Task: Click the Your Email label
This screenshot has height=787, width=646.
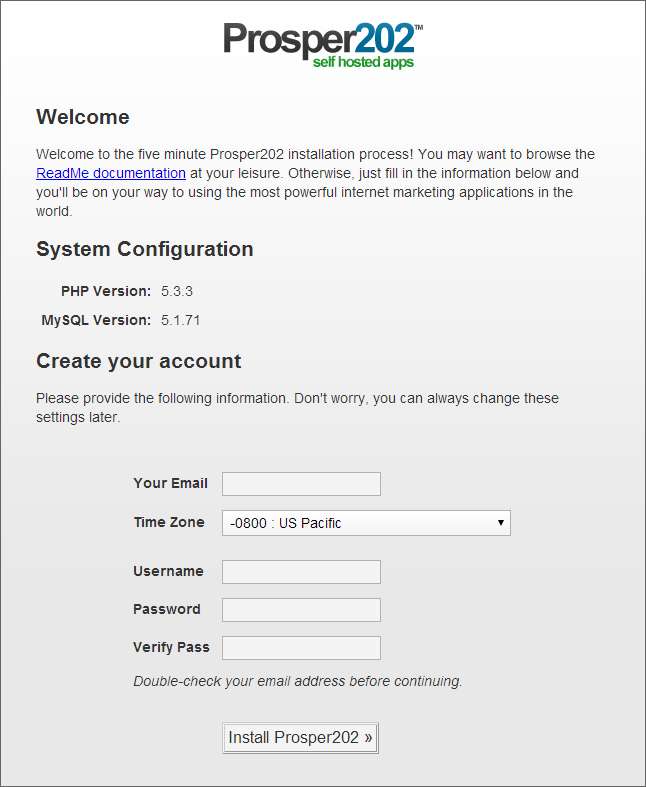Action: click(x=170, y=483)
